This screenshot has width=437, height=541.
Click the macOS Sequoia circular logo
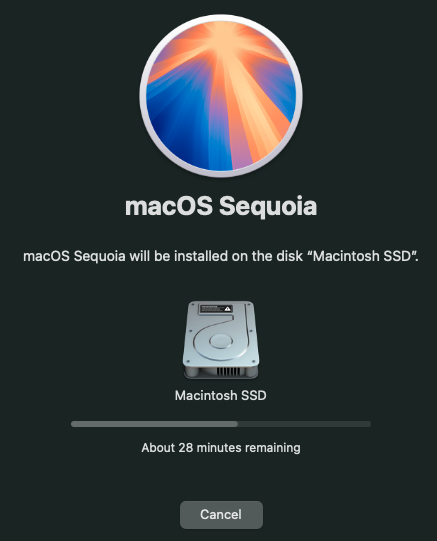click(x=221, y=96)
